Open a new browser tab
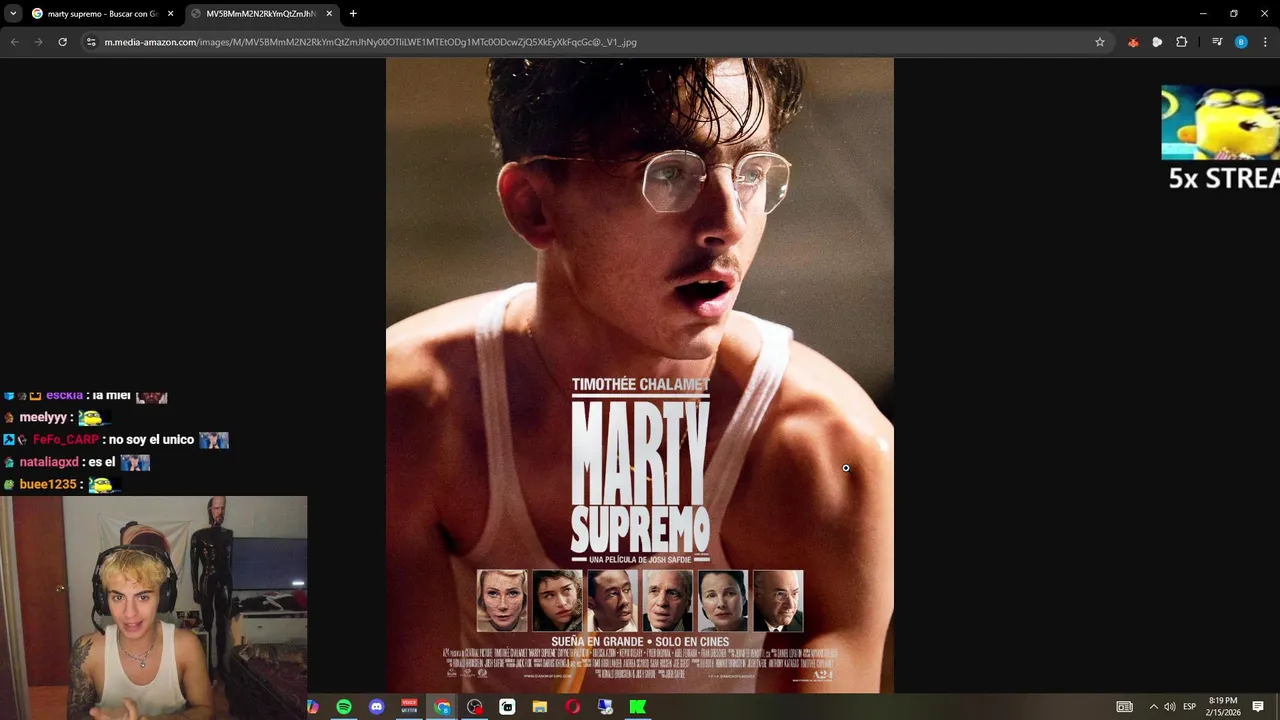The image size is (1280, 720). tap(353, 14)
